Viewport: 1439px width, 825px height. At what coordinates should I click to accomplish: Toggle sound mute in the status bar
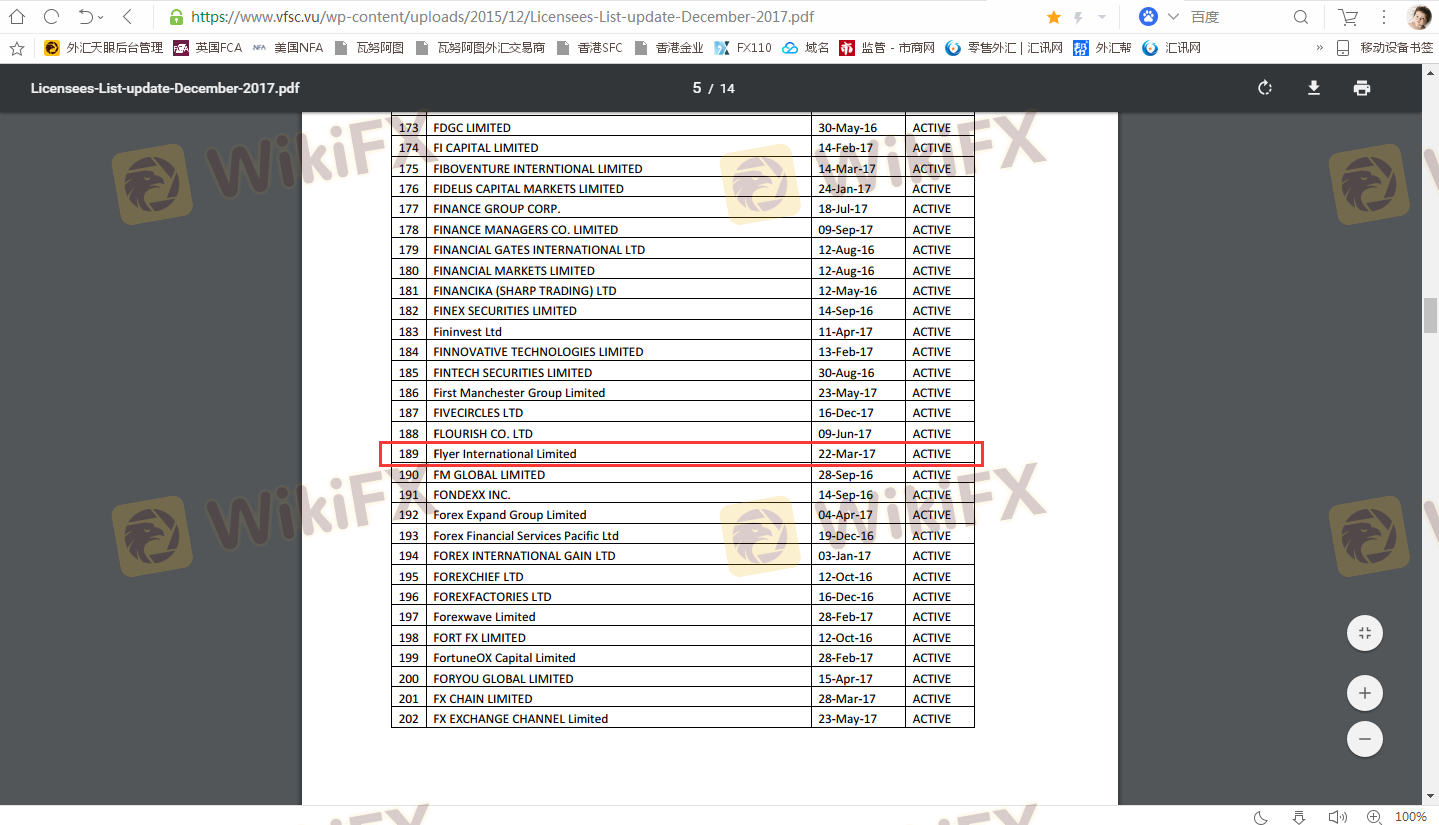click(x=1336, y=816)
